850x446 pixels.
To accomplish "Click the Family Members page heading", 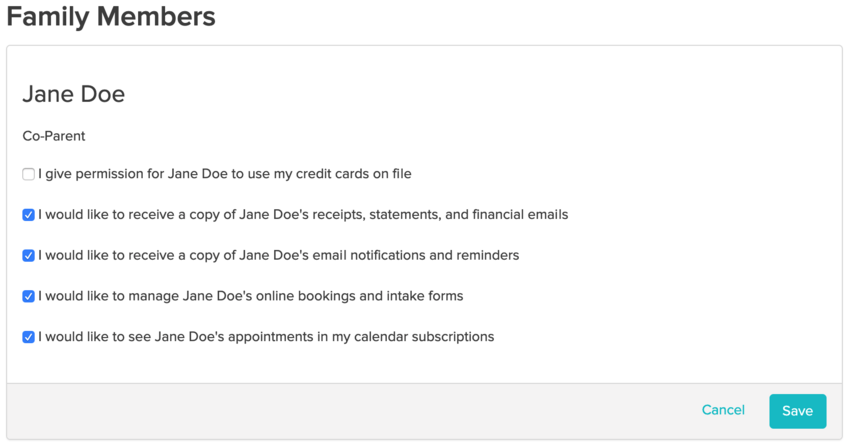I will pyautogui.click(x=111, y=17).
